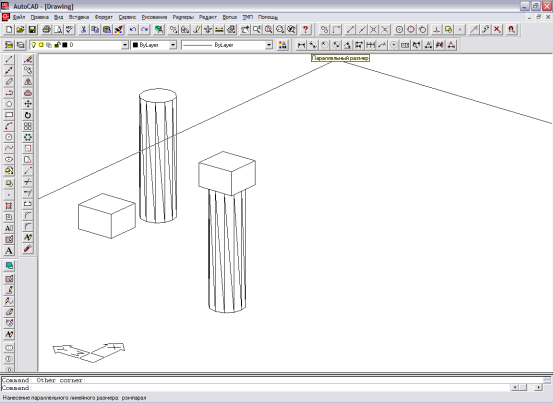The width and height of the screenshot is (553, 403).
Task: Activate the Radius dimension tool
Action: [324, 45]
